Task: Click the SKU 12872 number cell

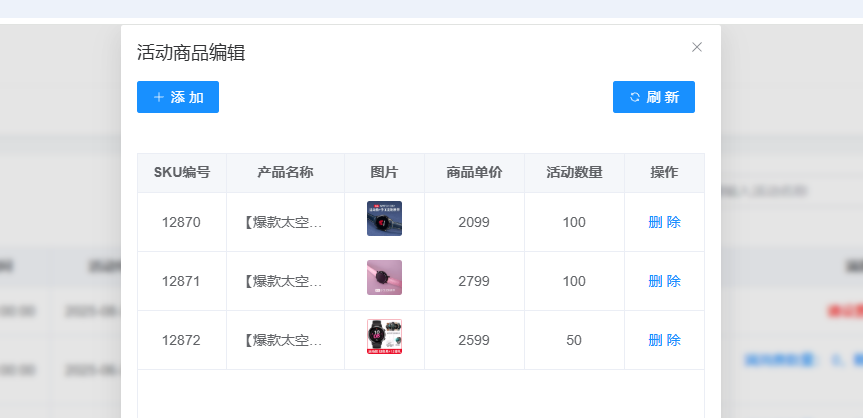Action: click(181, 340)
